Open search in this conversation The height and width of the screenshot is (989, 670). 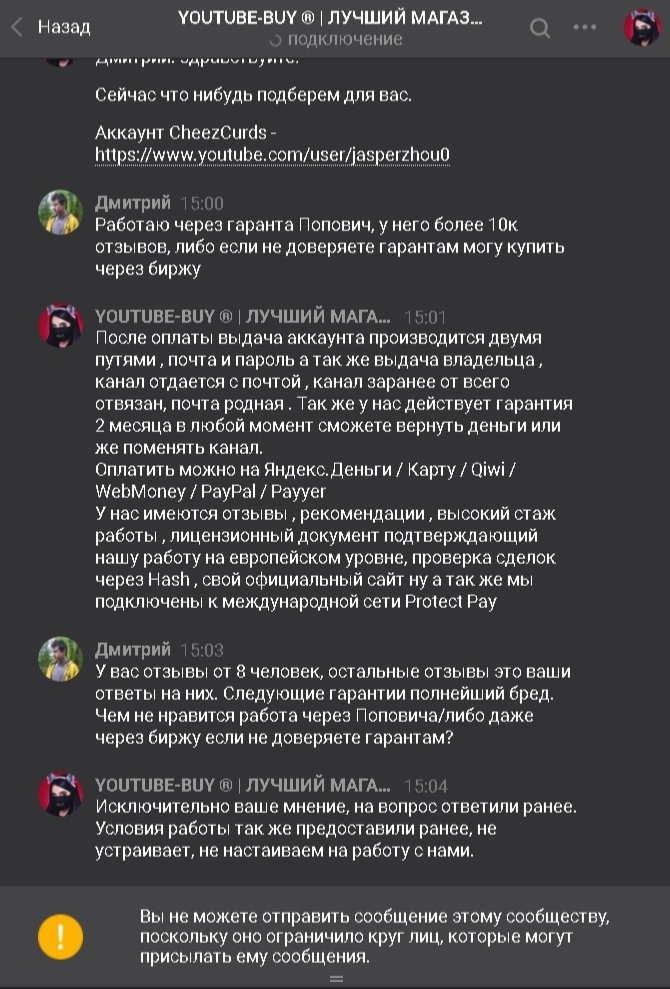[x=540, y=28]
